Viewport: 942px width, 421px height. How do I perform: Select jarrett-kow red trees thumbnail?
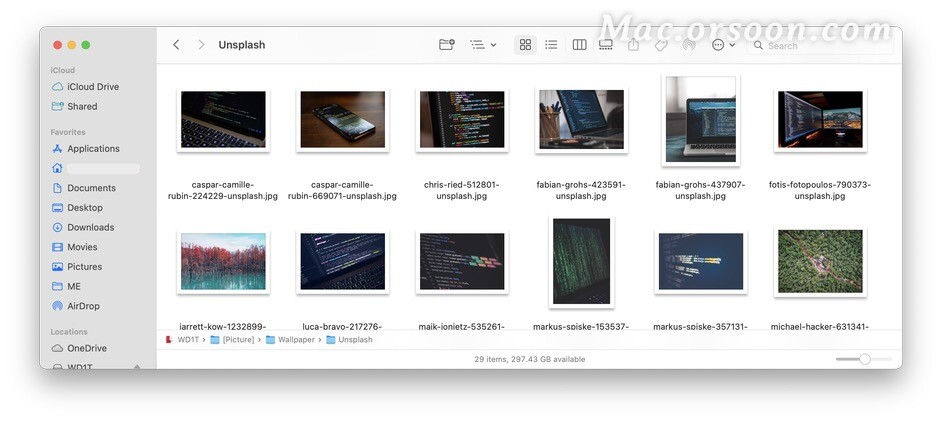[223, 261]
